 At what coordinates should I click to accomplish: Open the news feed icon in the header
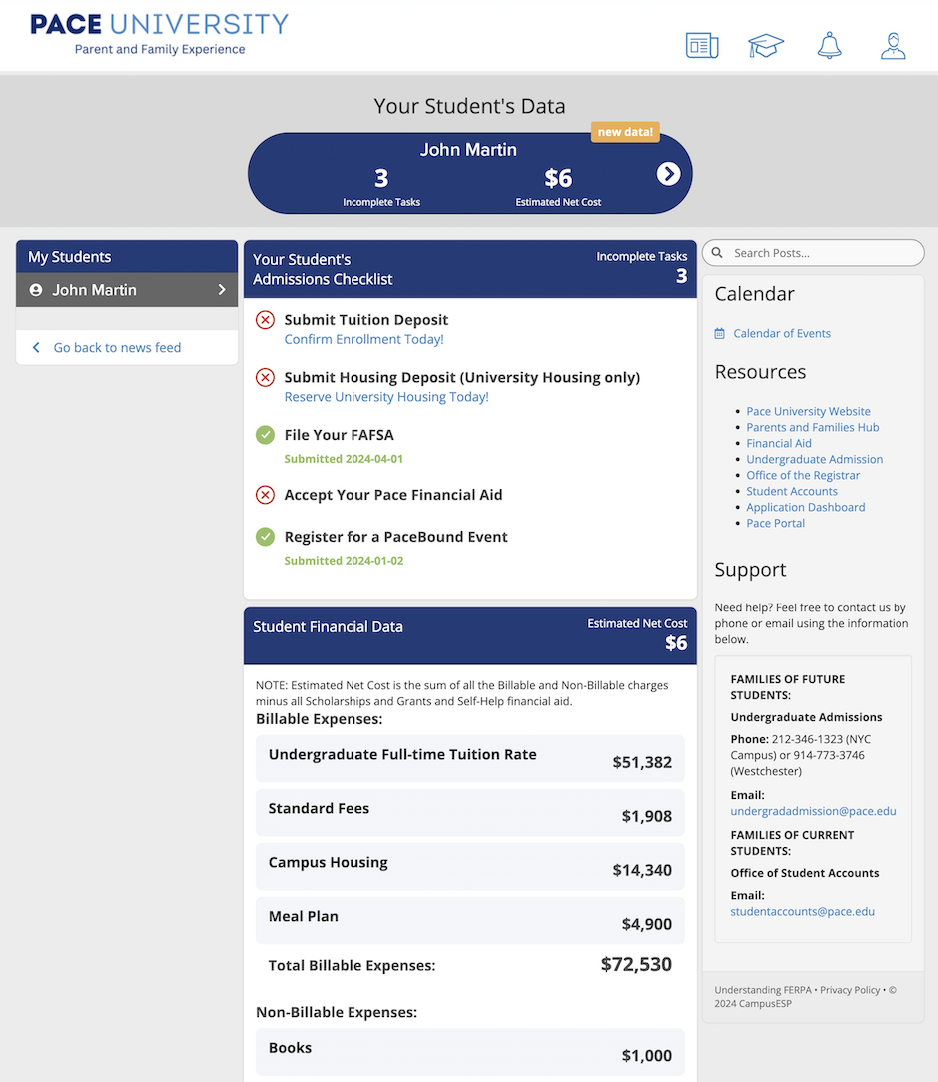pyautogui.click(x=701, y=45)
